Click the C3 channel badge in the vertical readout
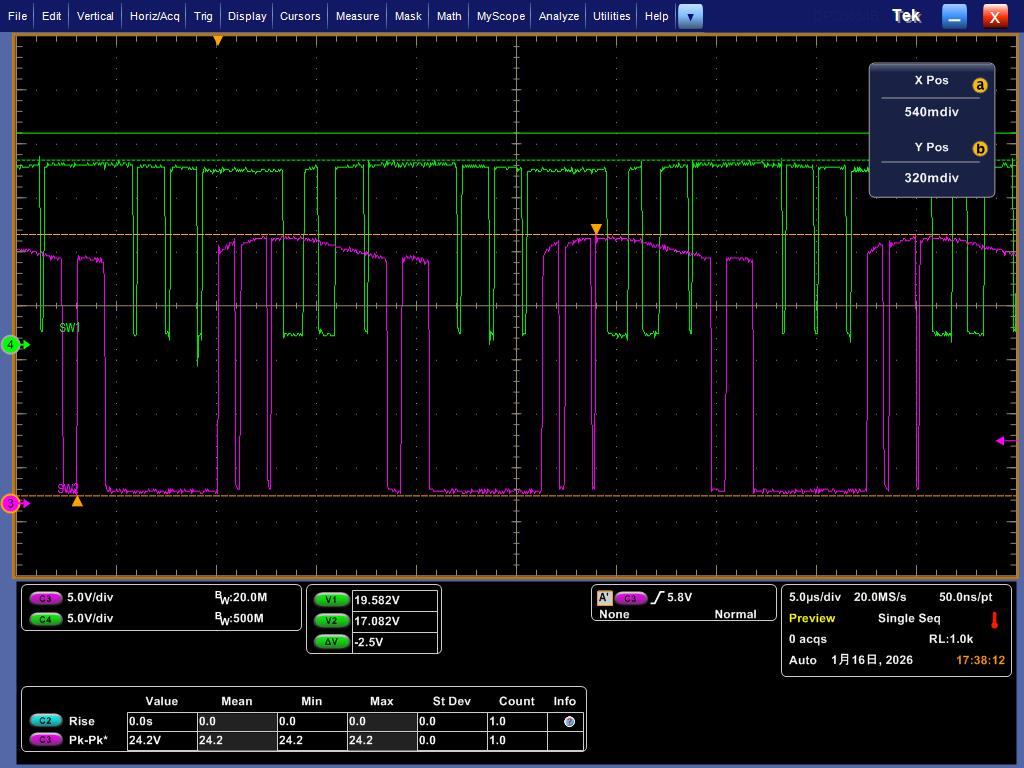Screen dimensions: 1024x768 [x=46, y=598]
